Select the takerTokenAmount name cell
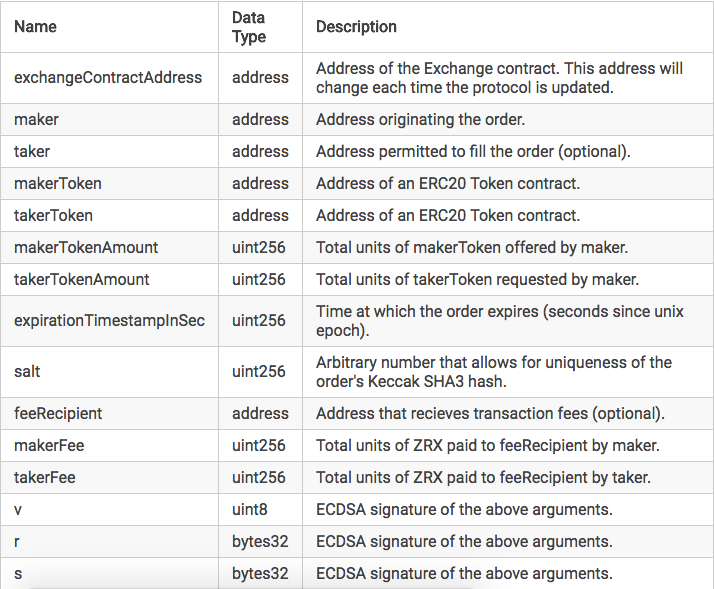Viewport: 714px width, 589px height. click(85, 280)
